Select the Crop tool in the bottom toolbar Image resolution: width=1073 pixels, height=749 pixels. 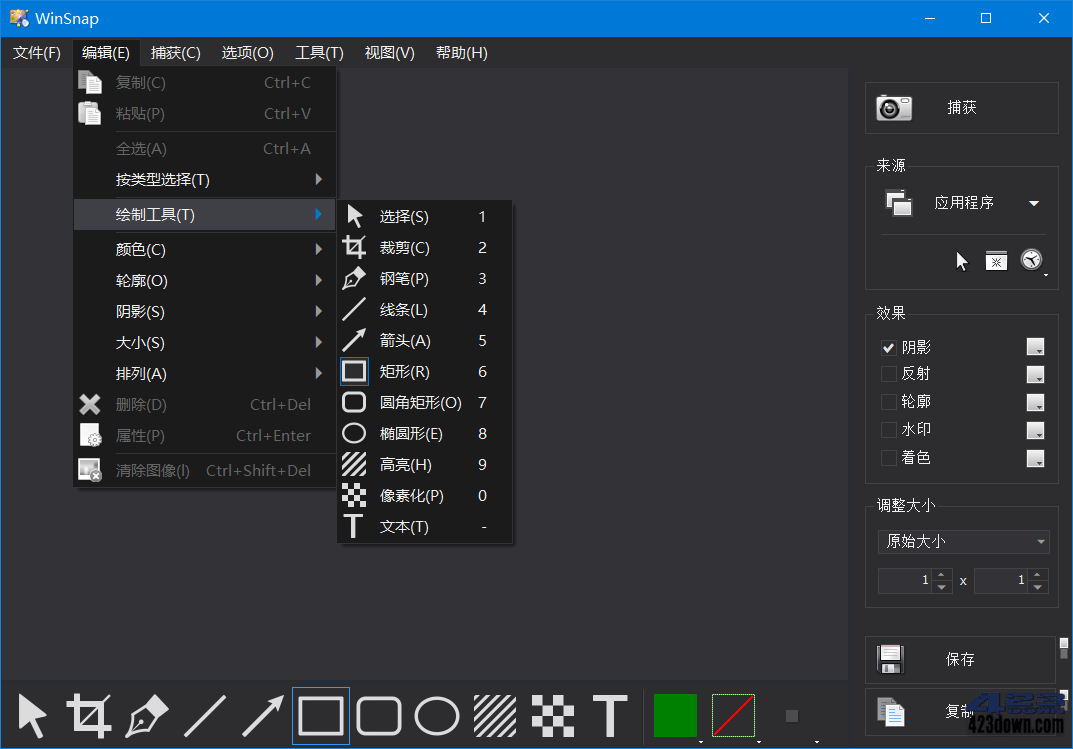[89, 715]
